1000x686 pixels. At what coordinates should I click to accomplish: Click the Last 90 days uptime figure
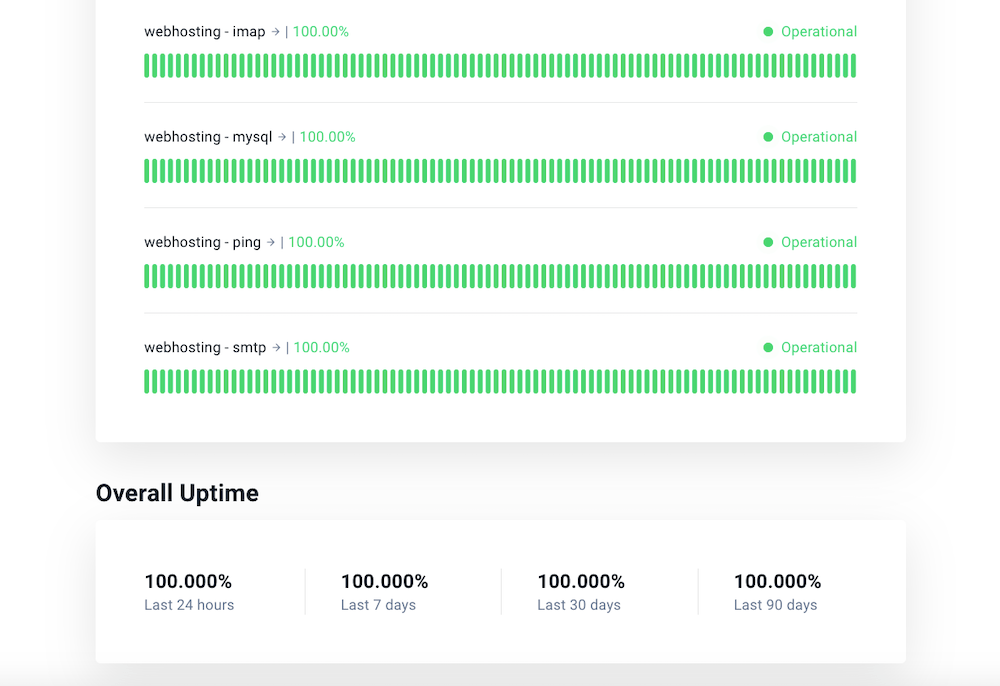click(x=777, y=581)
